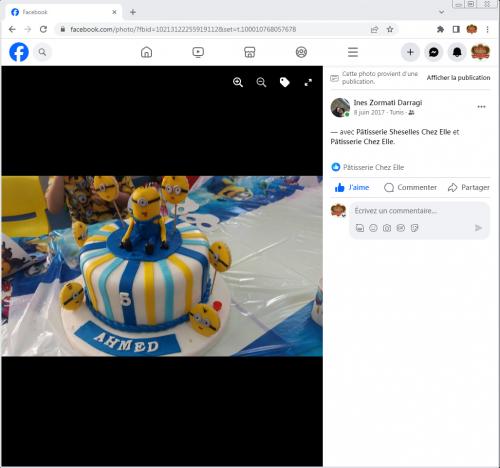Focus the Ecrivez un commentaire field
Image resolution: width=500 pixels, height=468 pixels.
coord(420,211)
